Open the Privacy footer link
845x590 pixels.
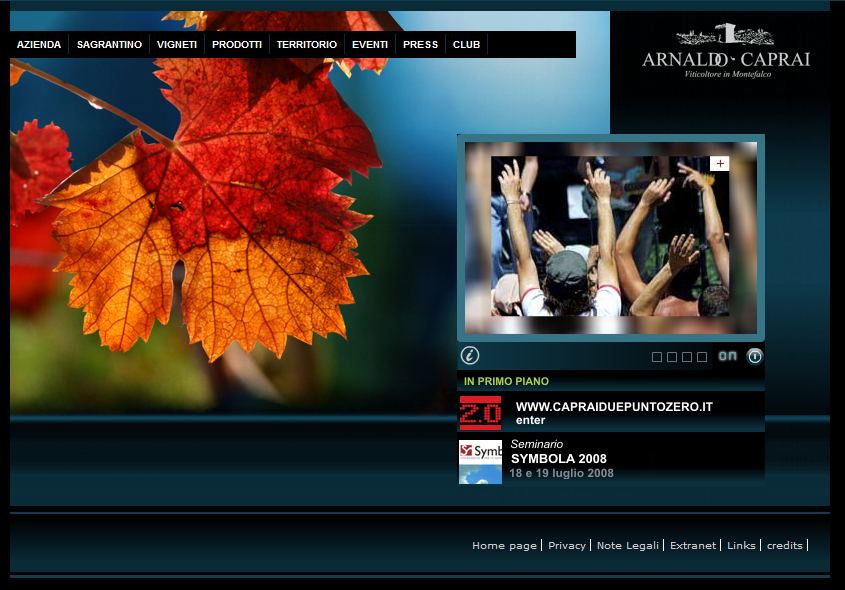(x=567, y=545)
